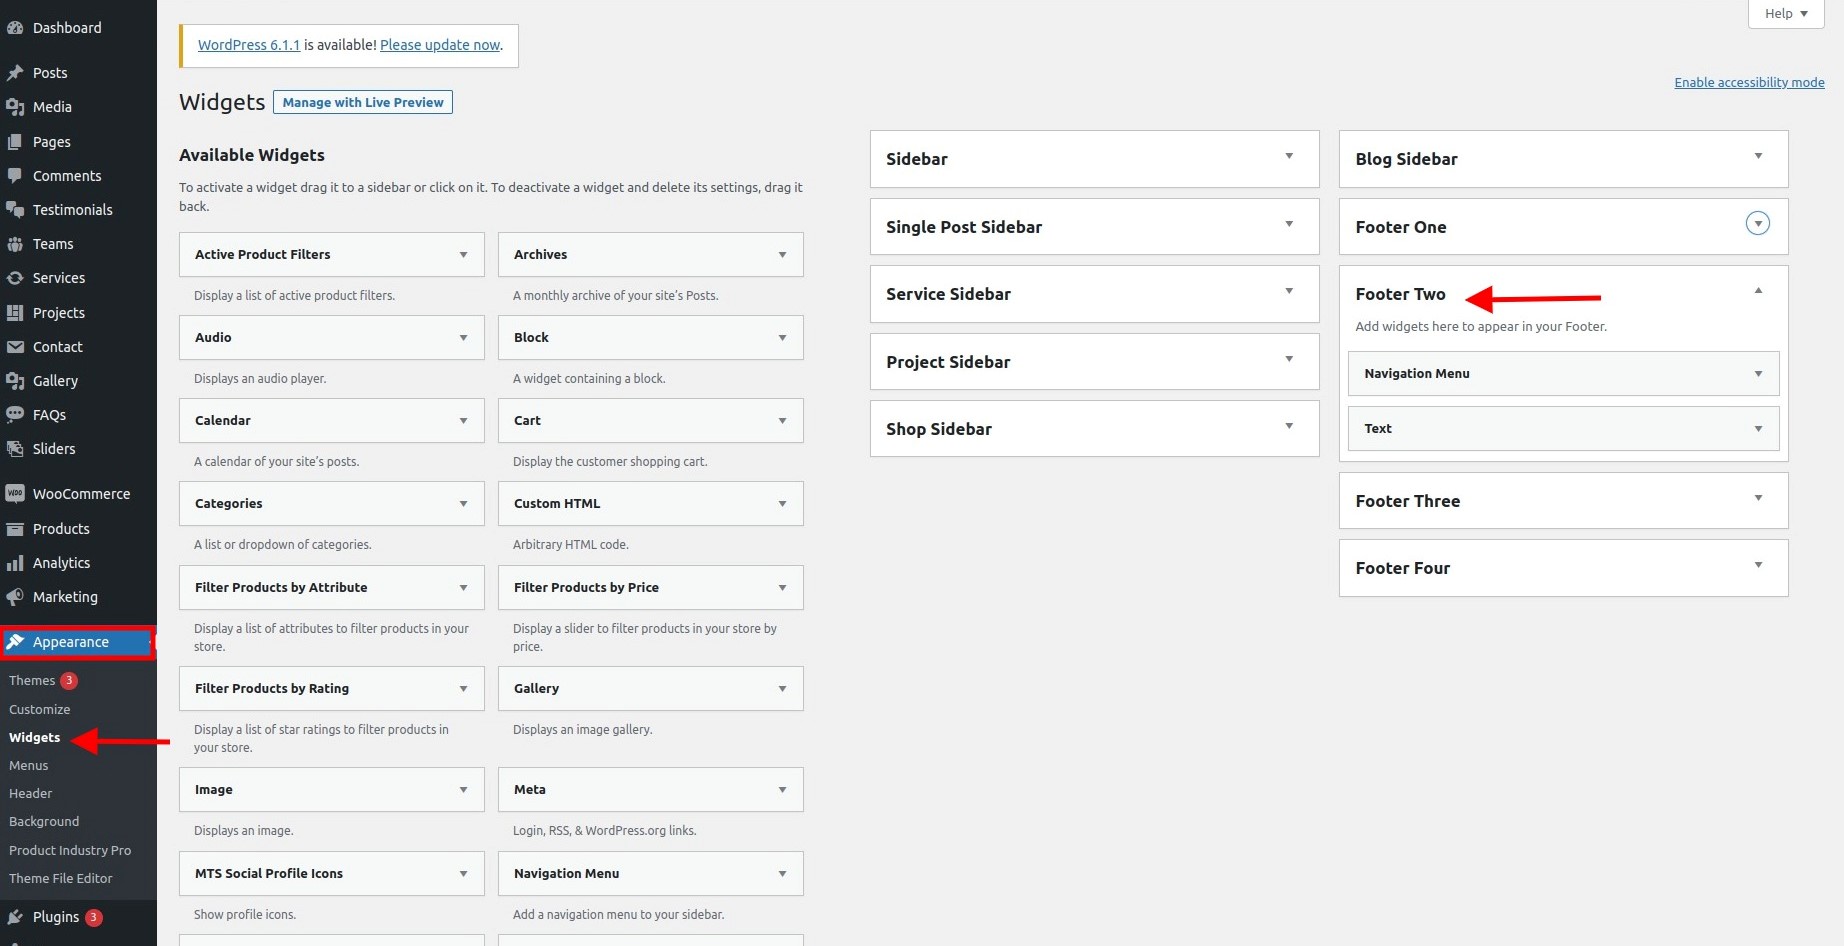The image size is (1844, 946).
Task: Expand Single Post Sidebar area
Action: [1289, 224]
